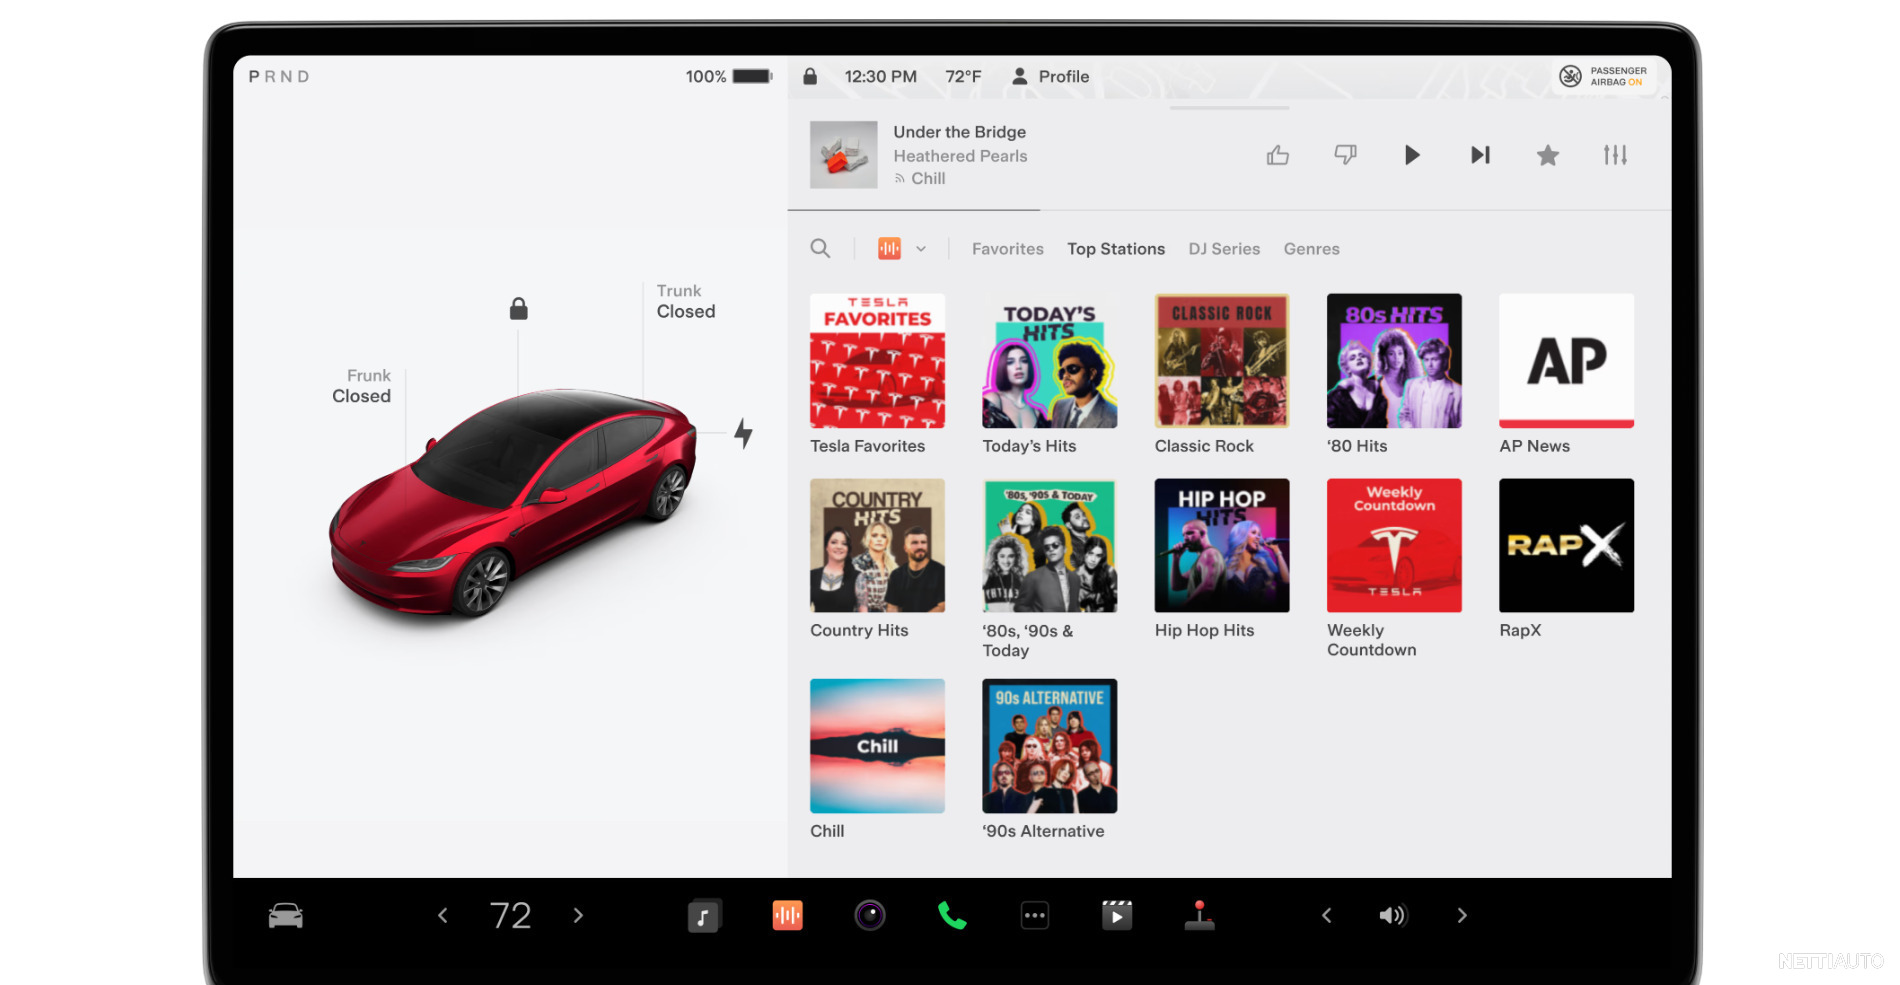Screen dimensions: 1900x985
Task: Open the audio equalizer settings
Action: click(x=1615, y=155)
